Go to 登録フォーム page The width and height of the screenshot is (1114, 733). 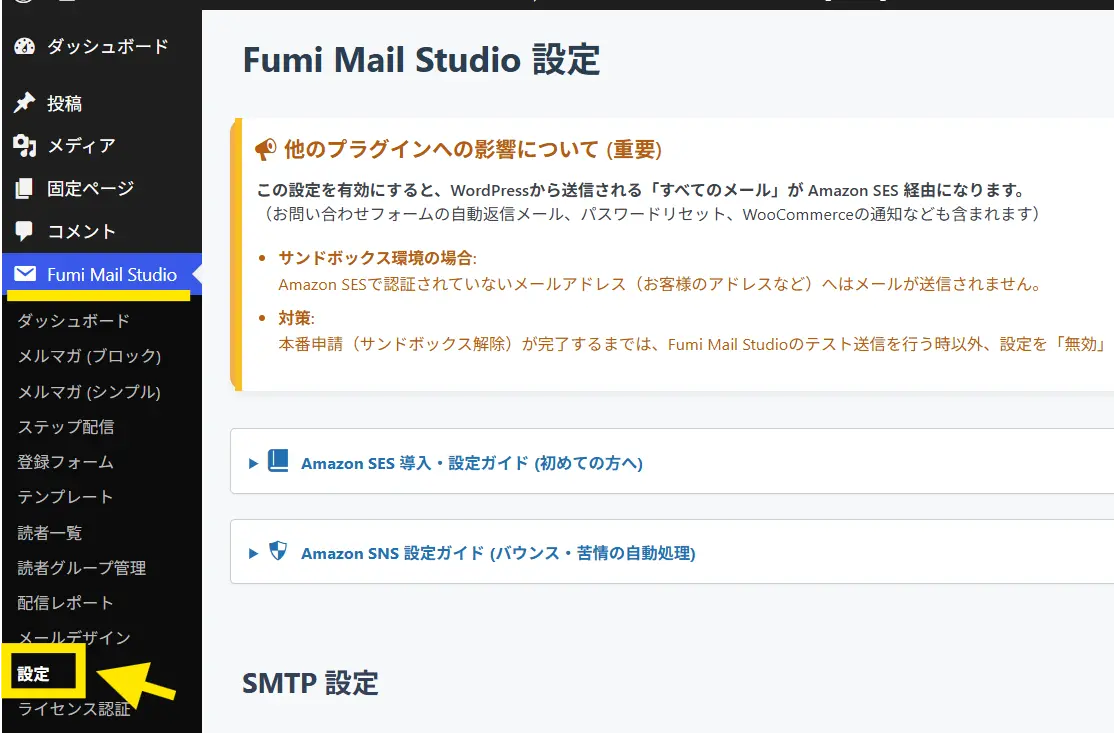[x=66, y=462]
